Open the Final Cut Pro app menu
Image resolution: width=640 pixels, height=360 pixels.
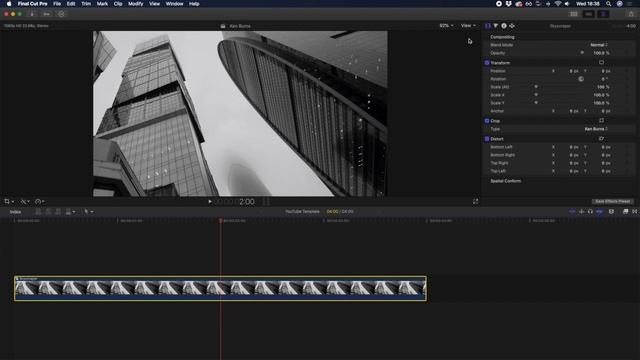click(32, 4)
